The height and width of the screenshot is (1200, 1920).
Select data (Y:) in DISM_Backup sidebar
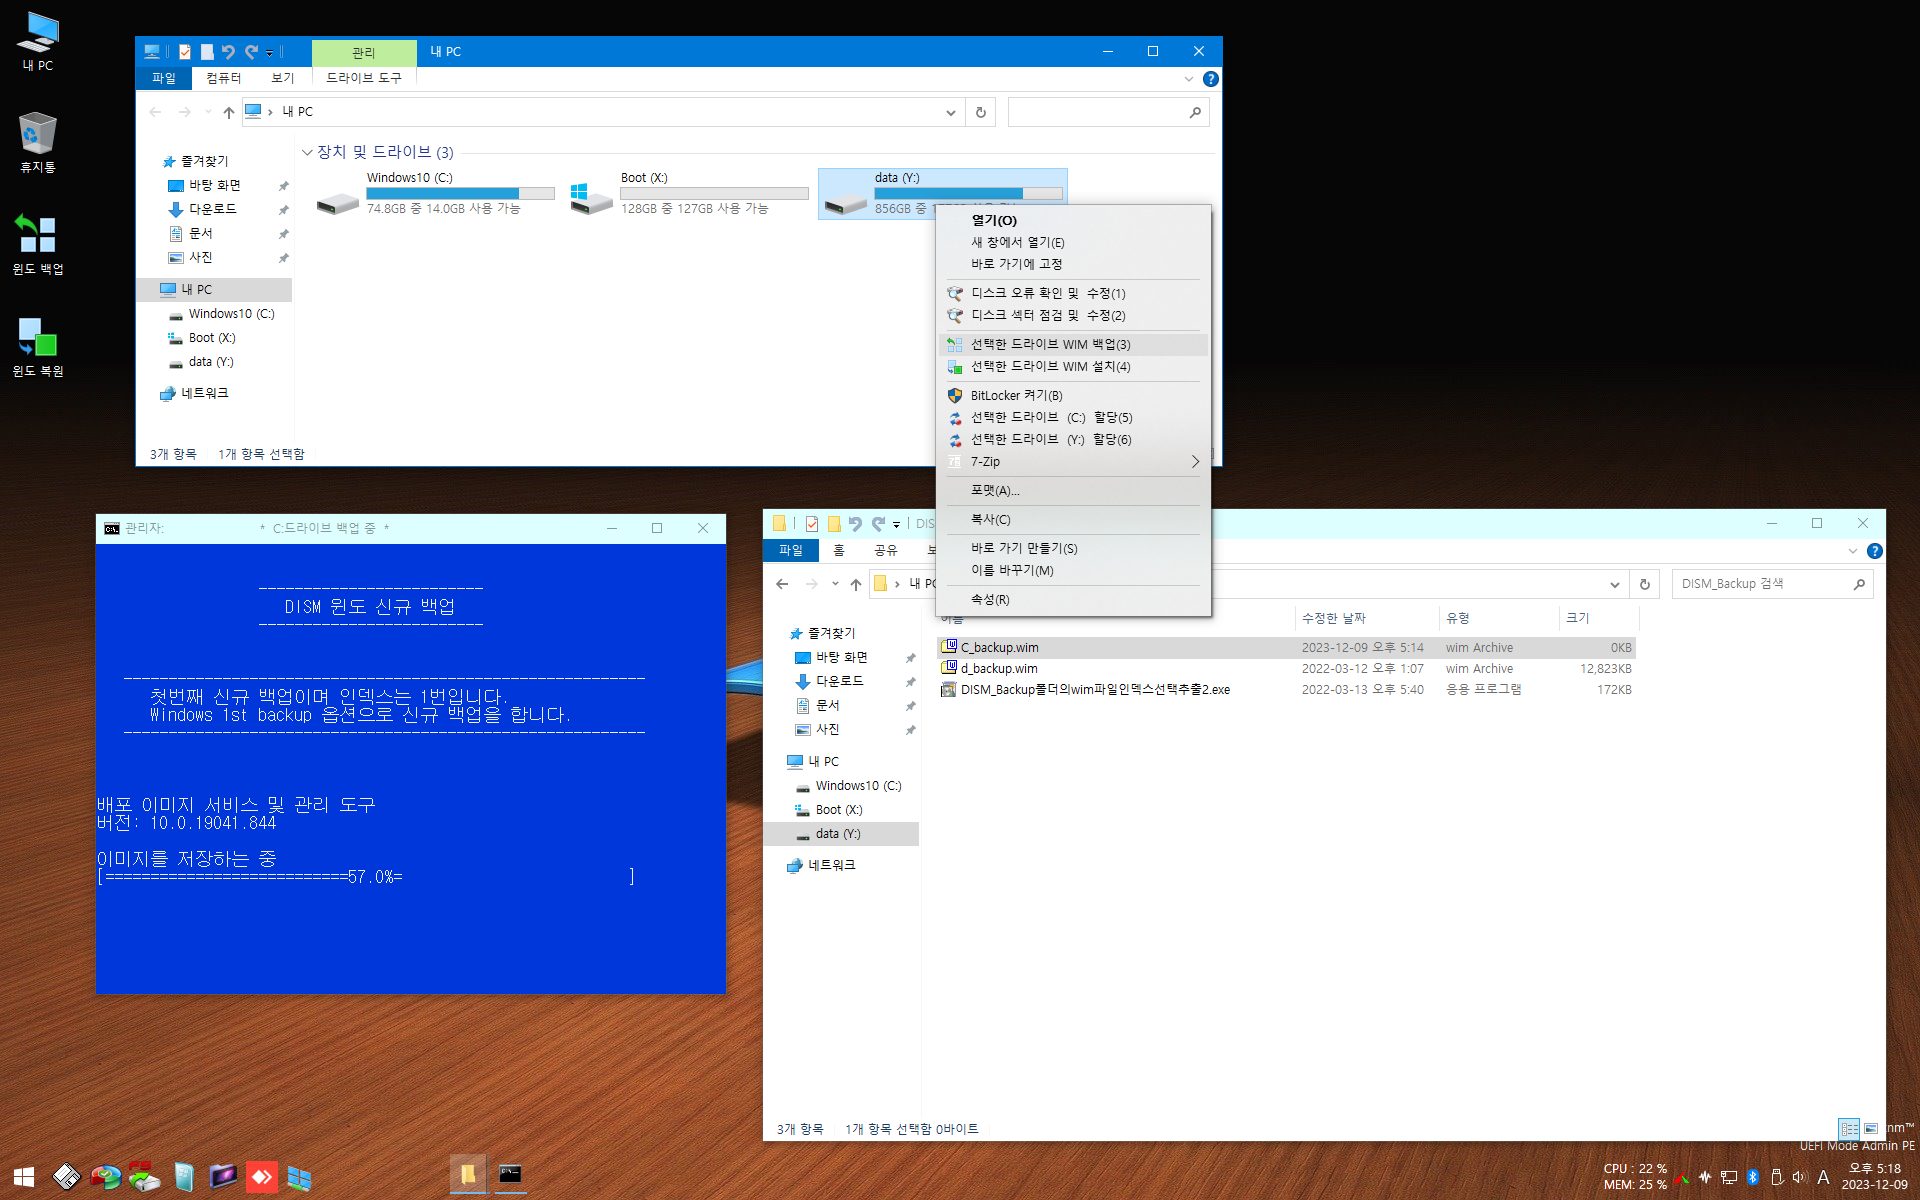click(841, 834)
